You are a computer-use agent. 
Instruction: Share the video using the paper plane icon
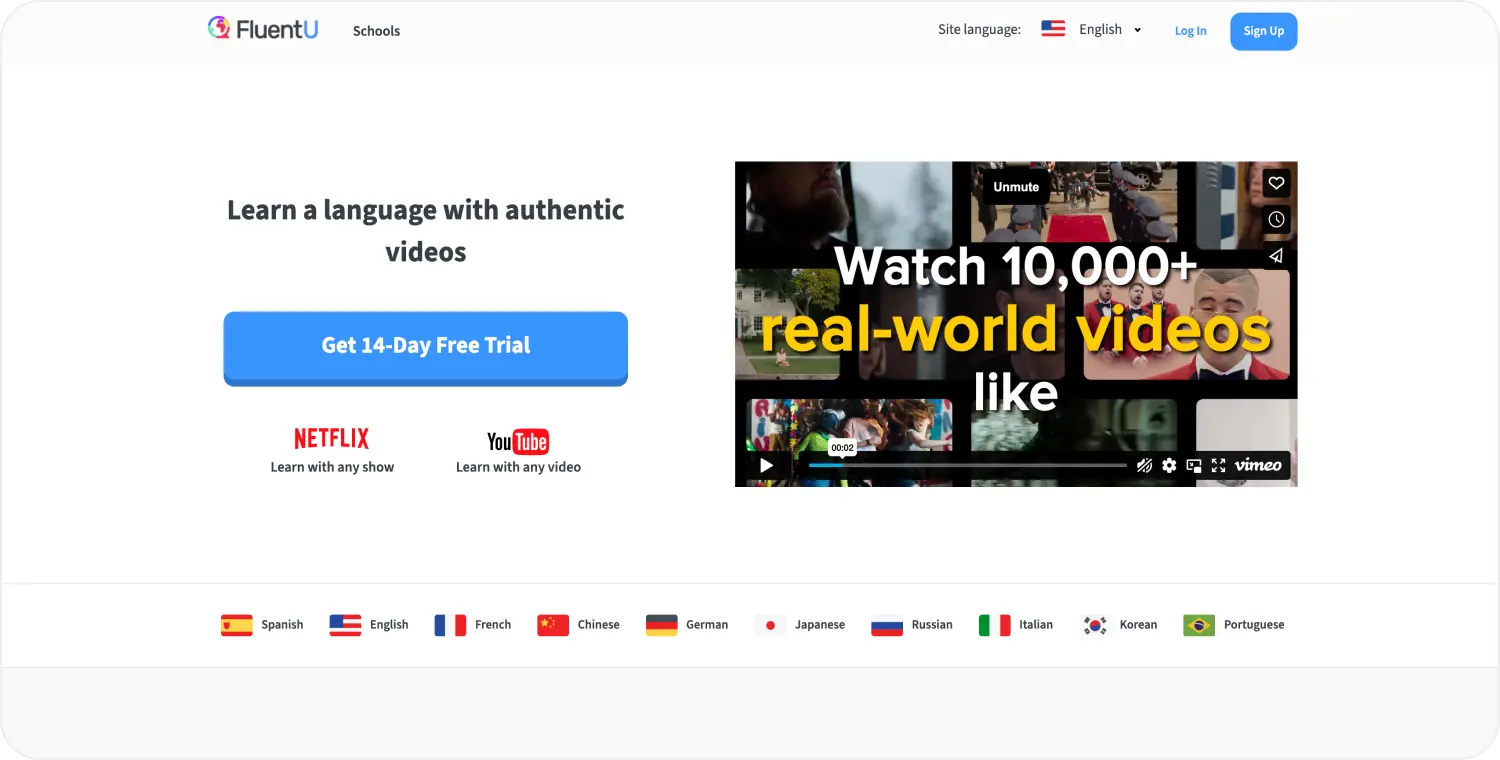coord(1275,256)
